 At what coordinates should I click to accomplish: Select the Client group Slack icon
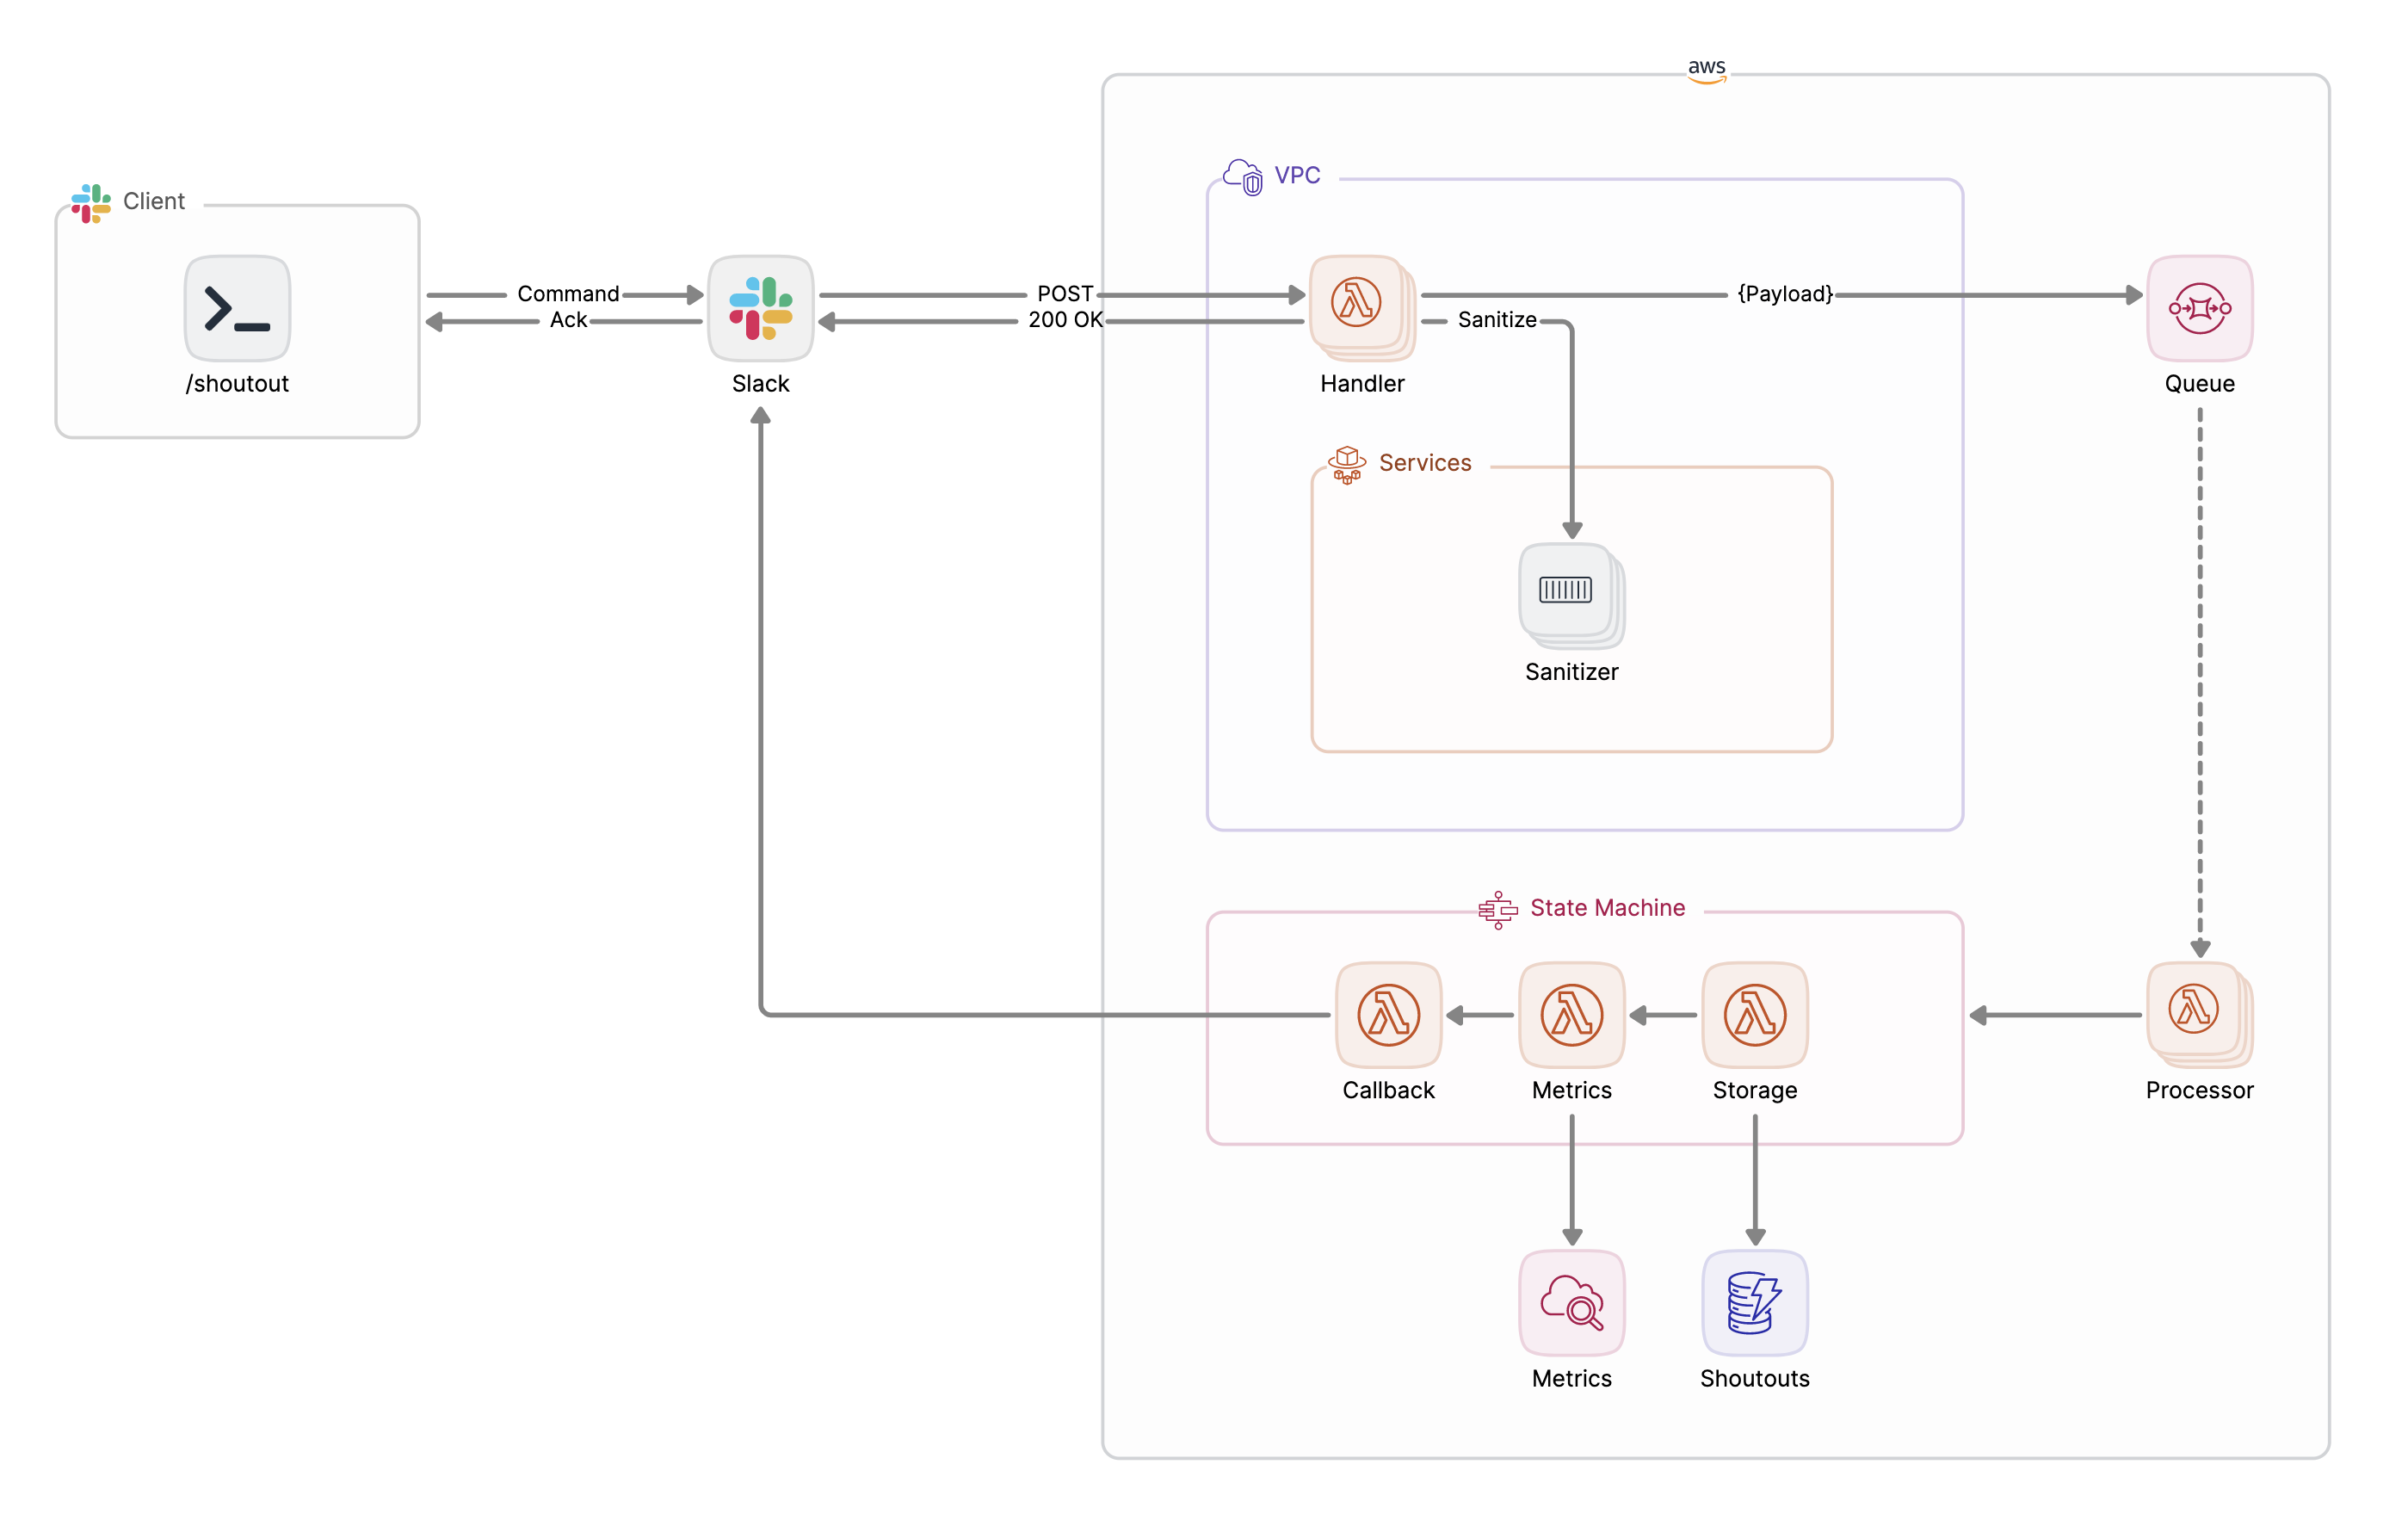[x=91, y=203]
